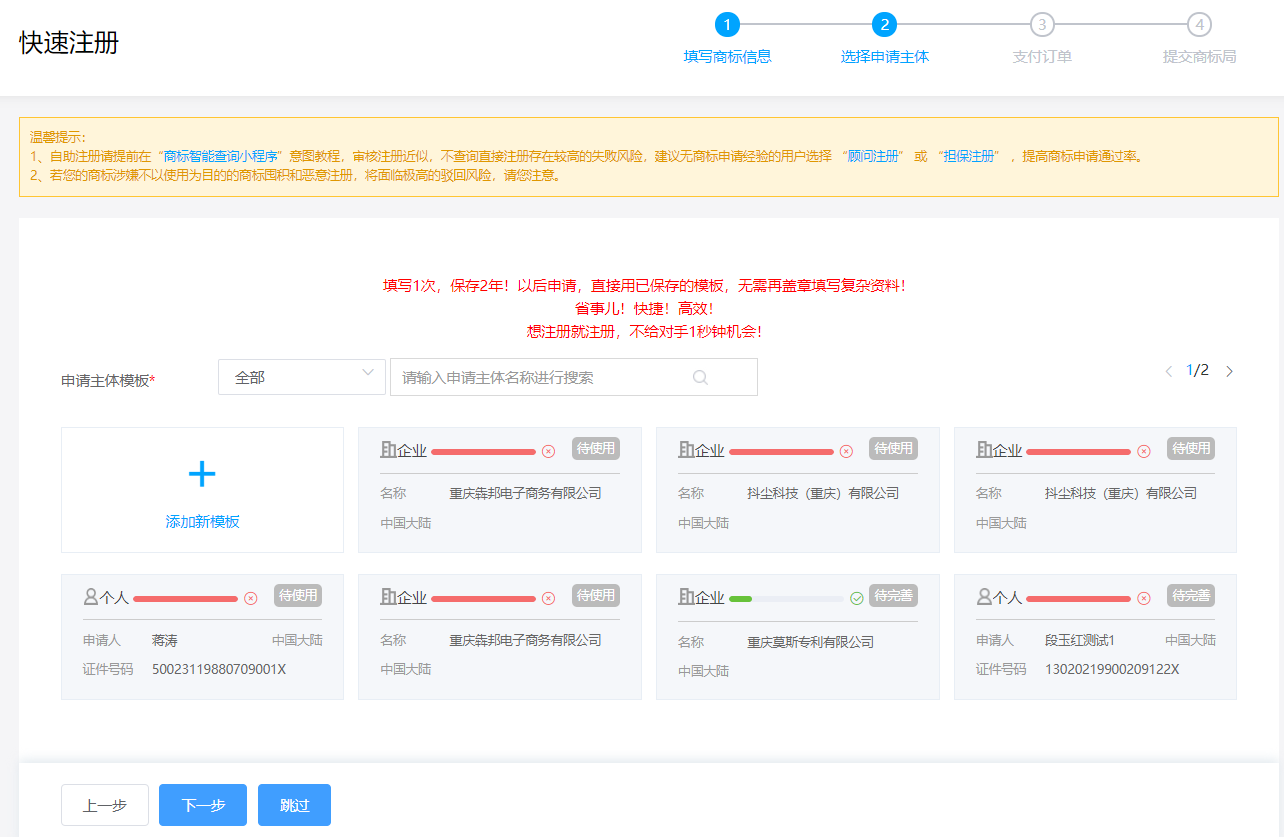Focus the 申请主体名称 search input

574,377
